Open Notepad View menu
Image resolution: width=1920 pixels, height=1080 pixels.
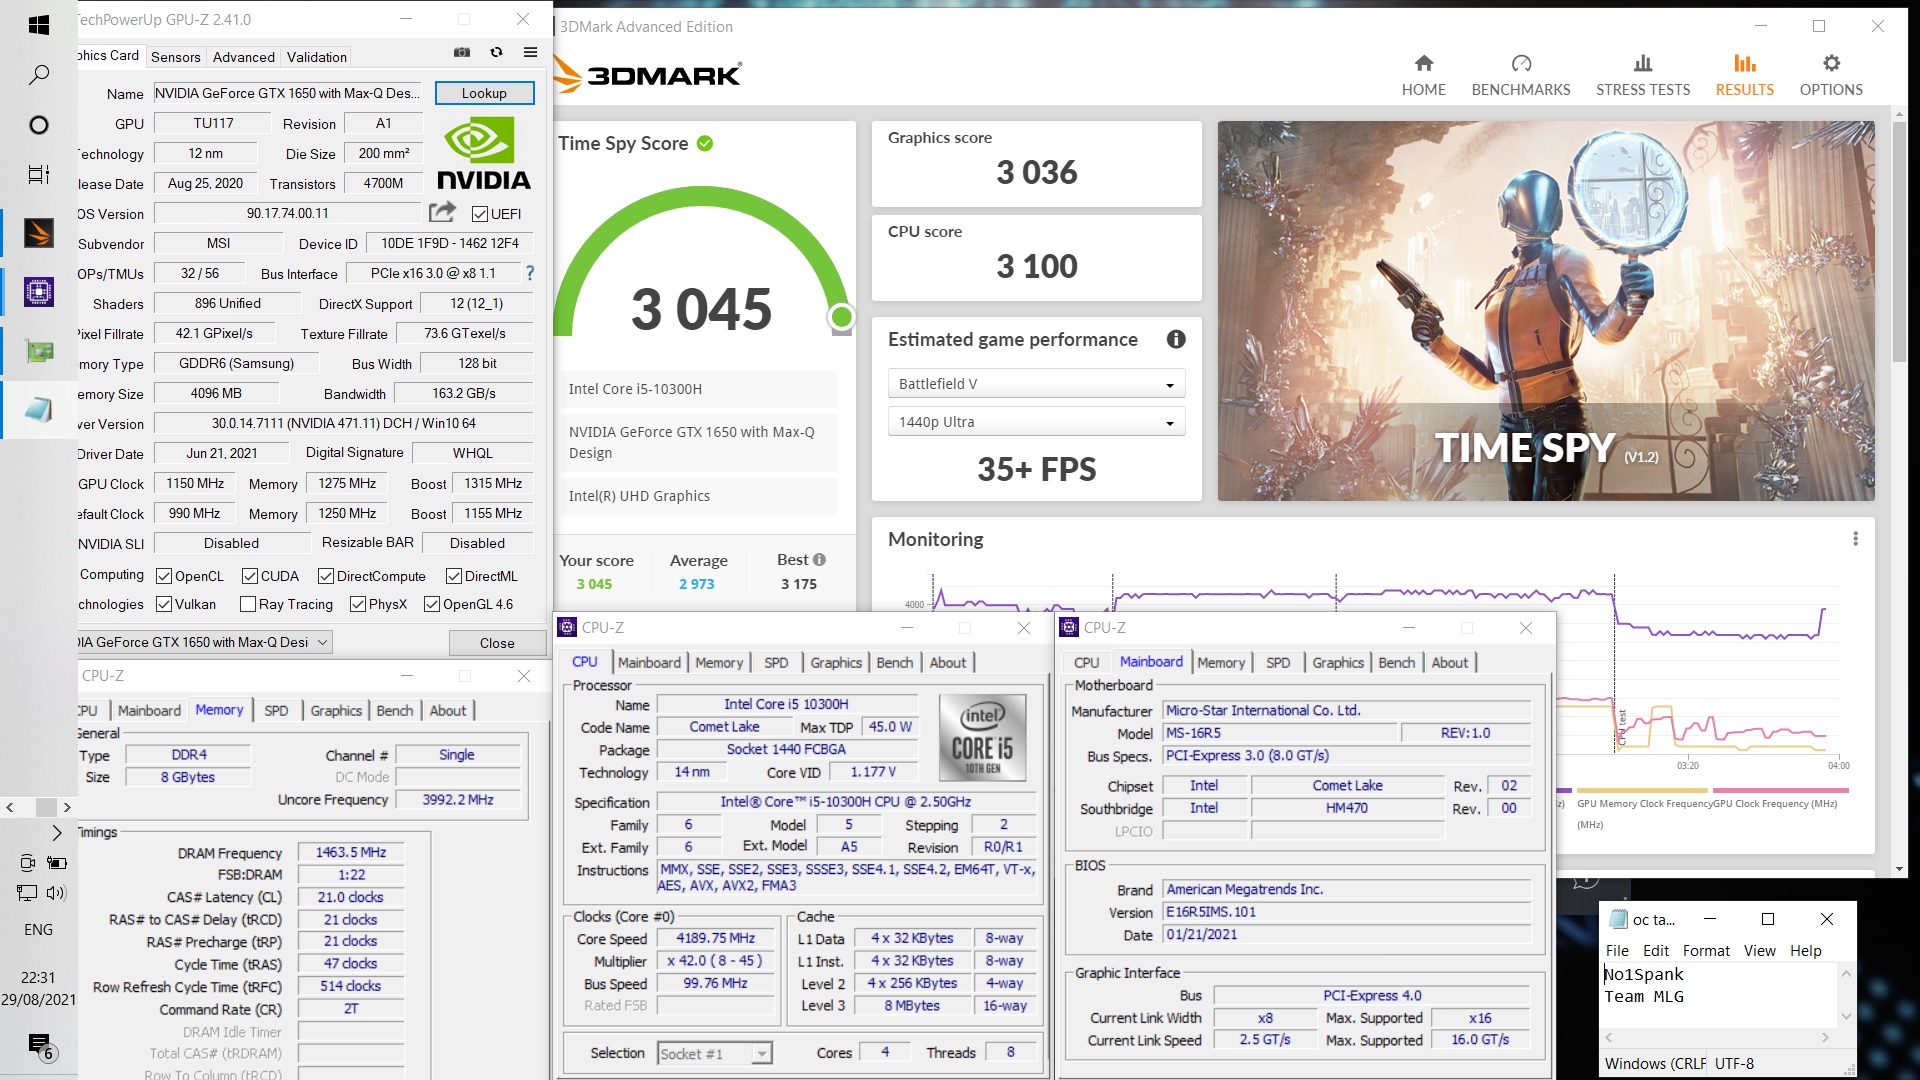(x=1759, y=951)
